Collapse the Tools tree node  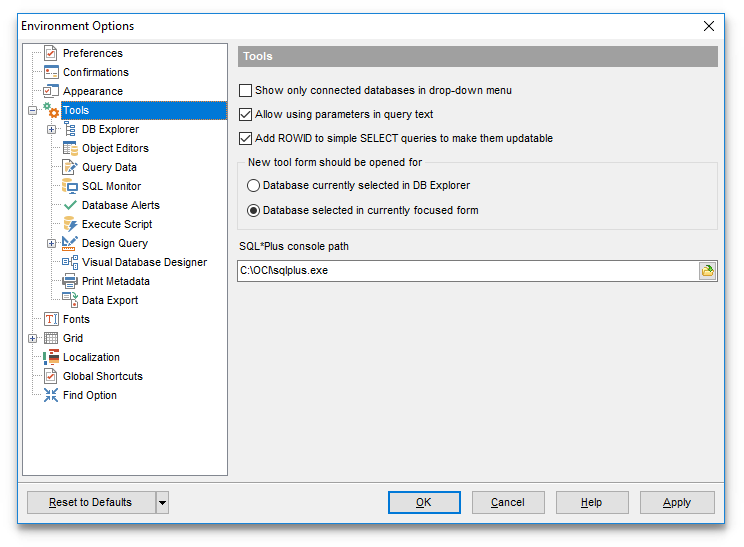32,111
